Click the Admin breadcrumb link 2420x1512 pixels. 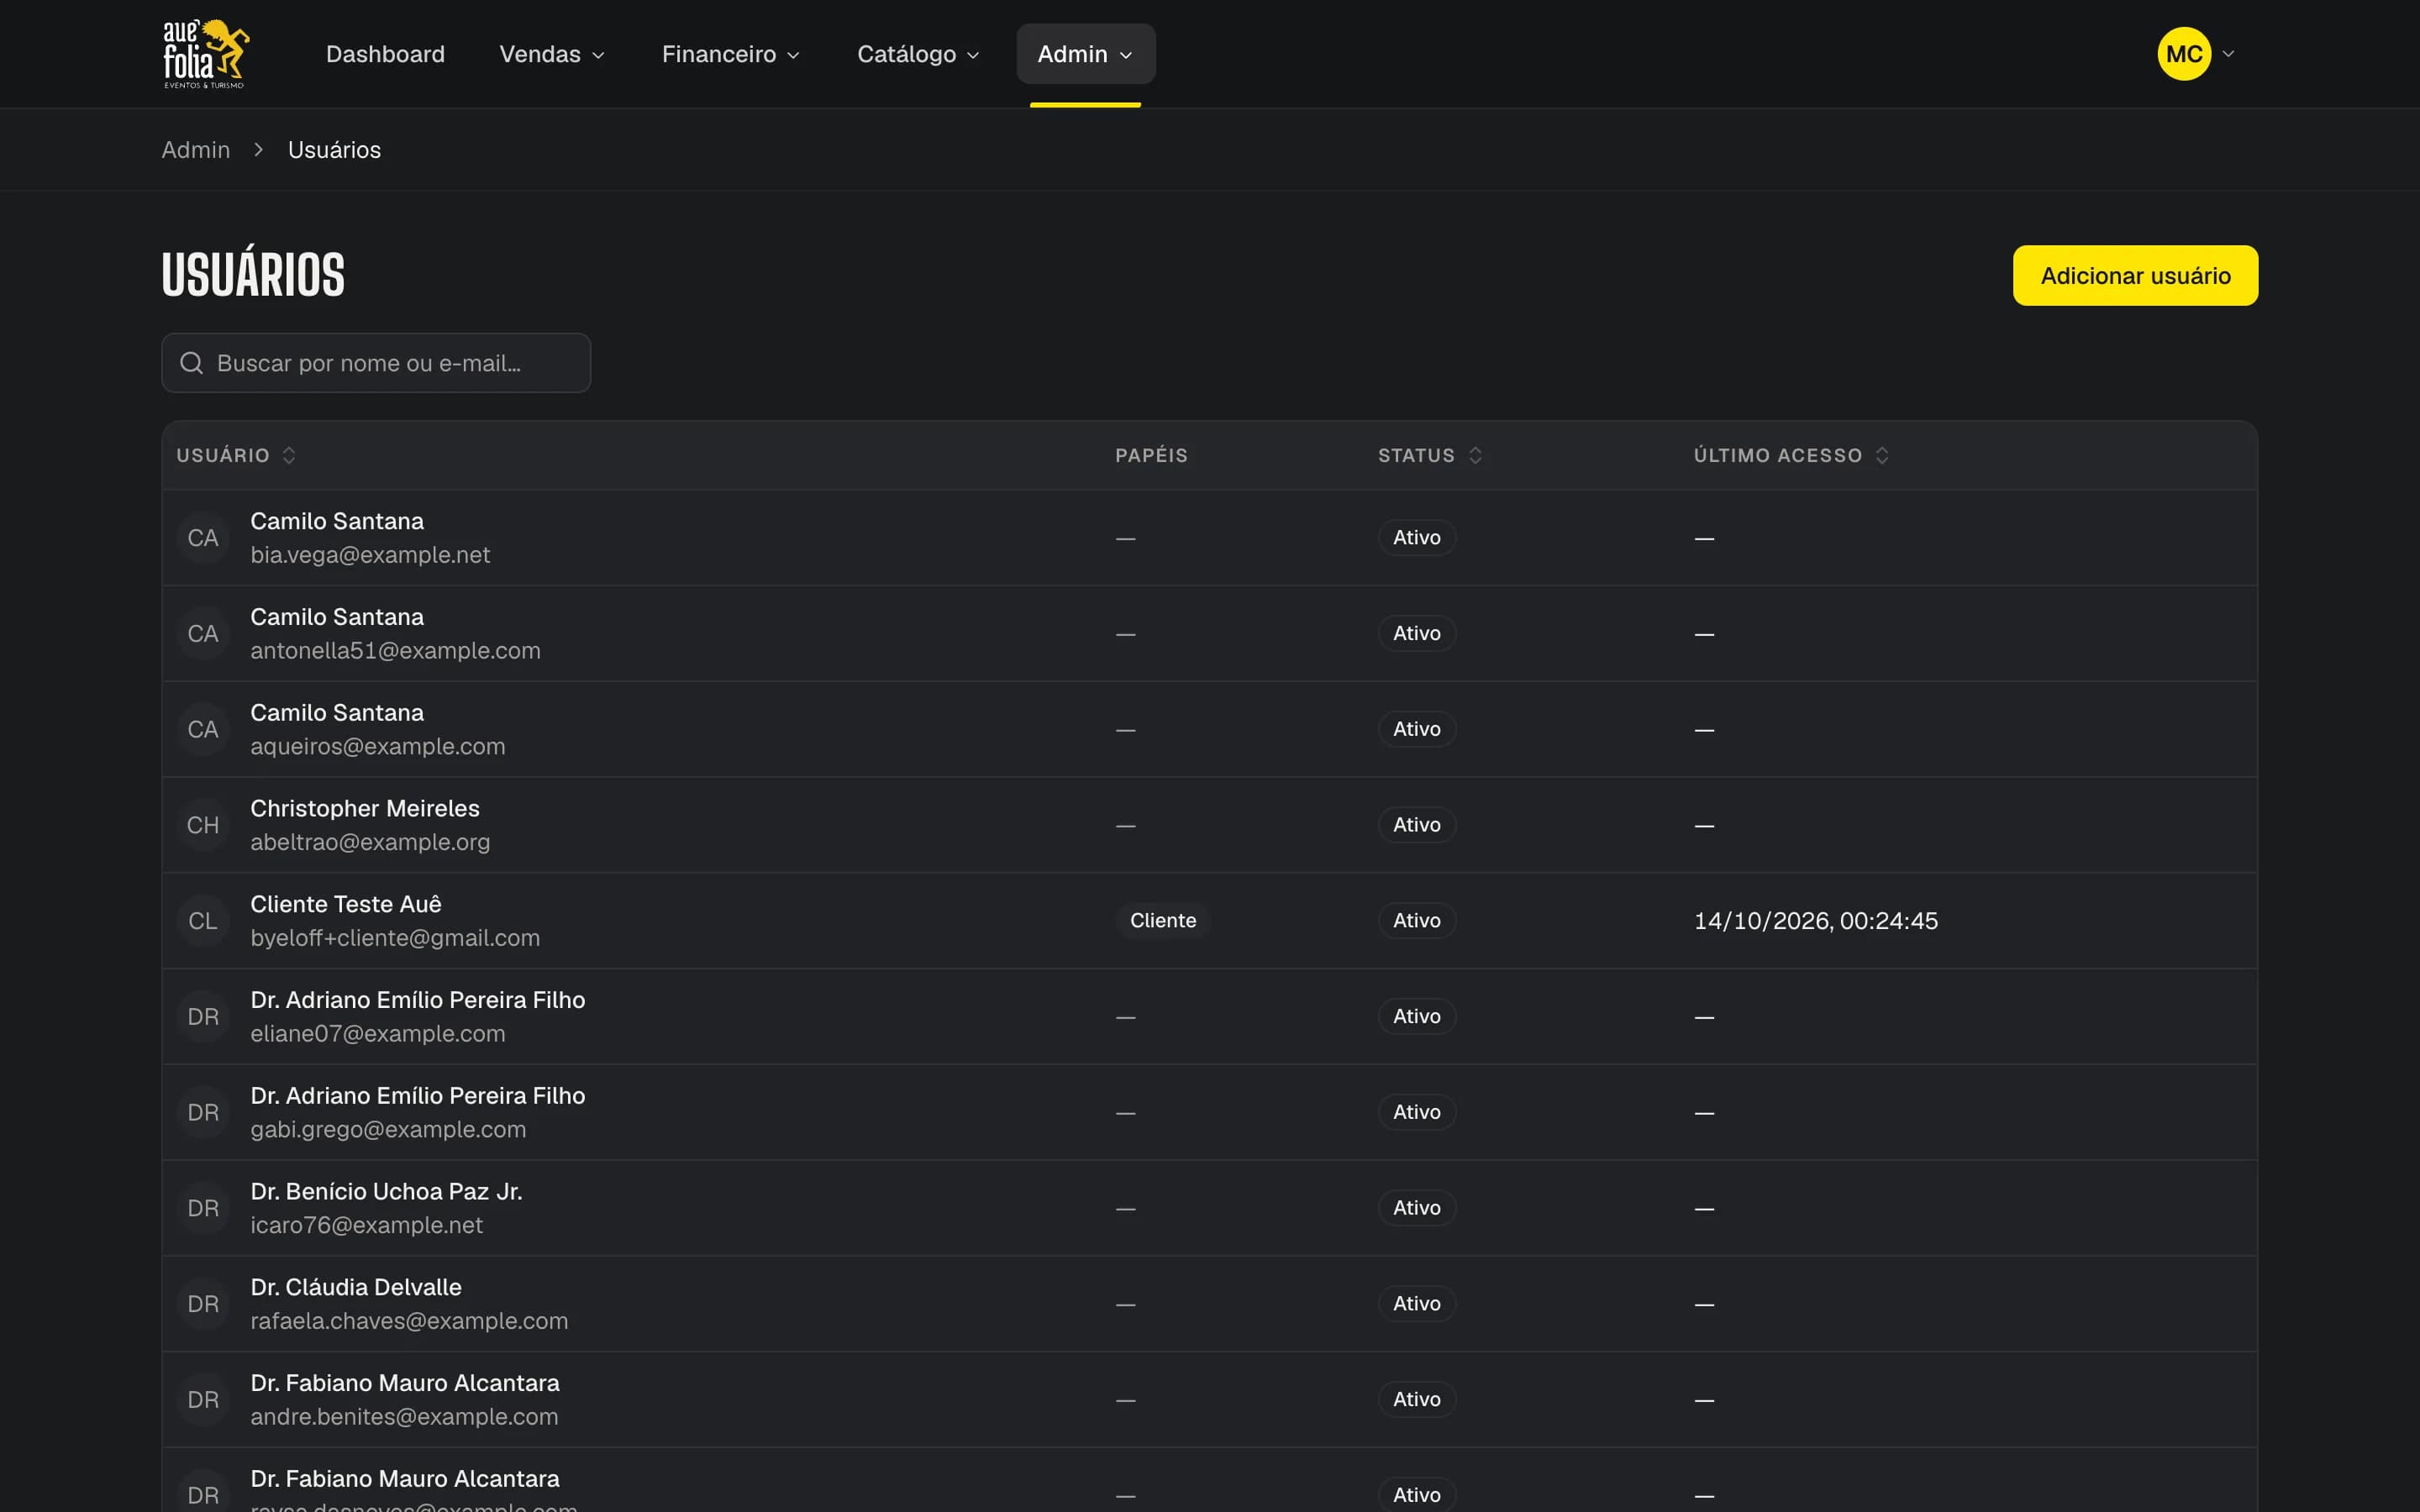coord(196,150)
